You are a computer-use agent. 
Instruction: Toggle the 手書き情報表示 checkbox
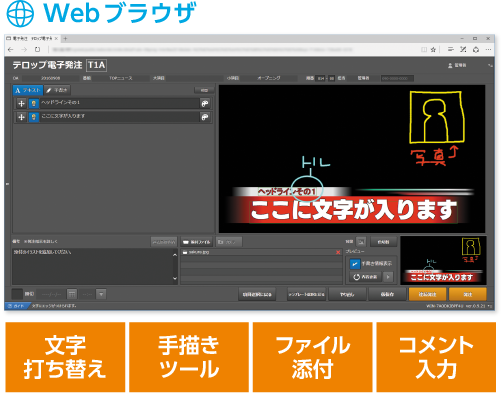click(x=355, y=264)
